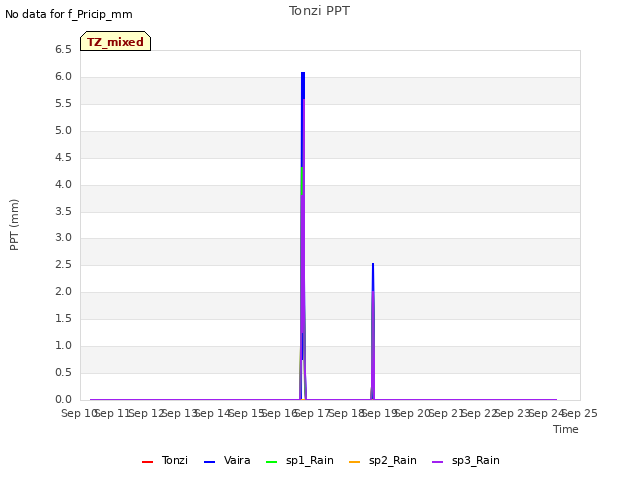Image resolution: width=640 pixels, height=480 pixels.
Task: Toggle the sp2_Rain legend entry
Action: pos(383,460)
